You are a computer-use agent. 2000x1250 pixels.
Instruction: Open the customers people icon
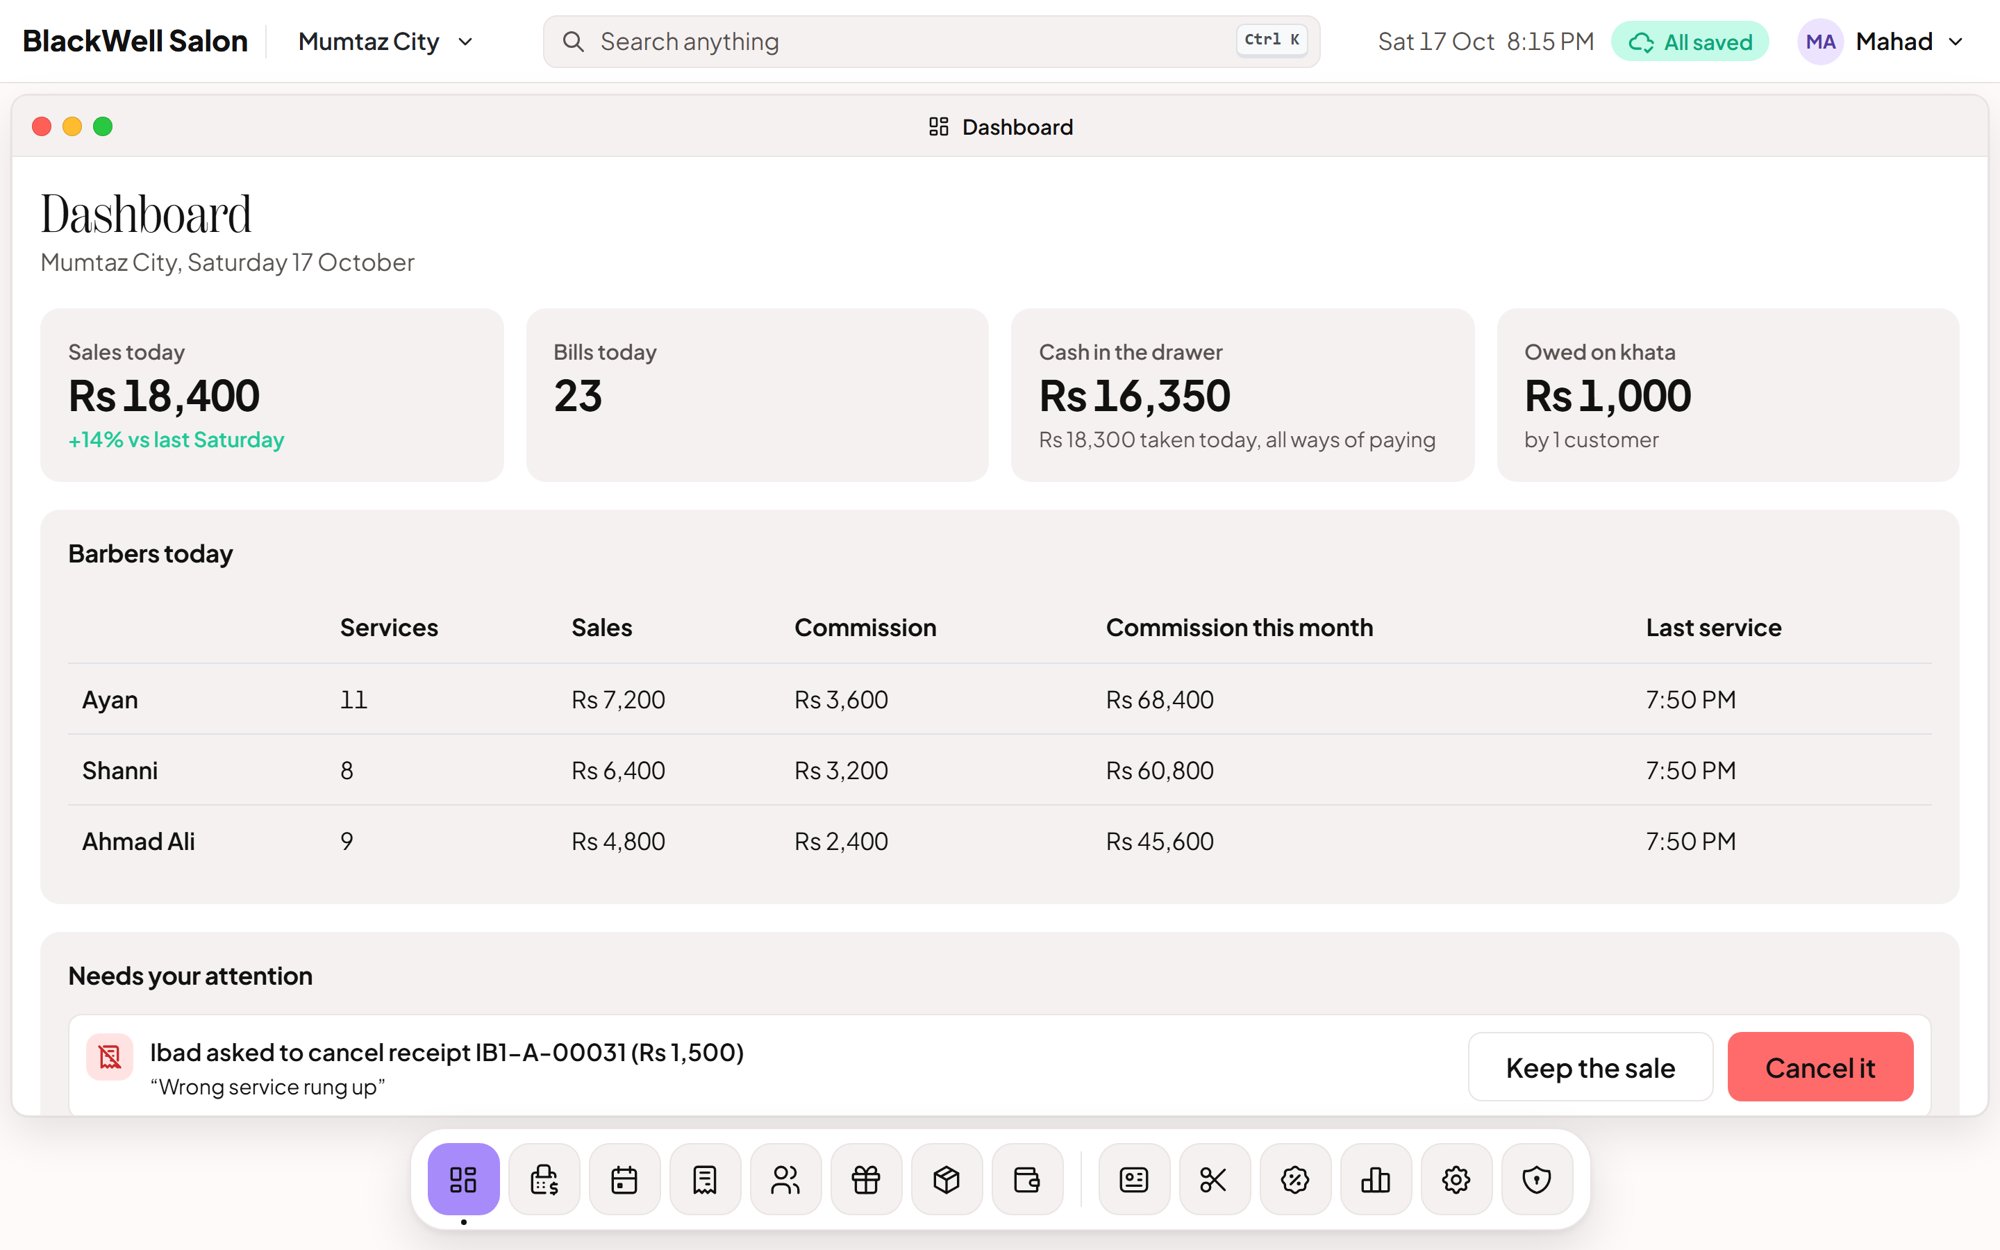coord(786,1179)
